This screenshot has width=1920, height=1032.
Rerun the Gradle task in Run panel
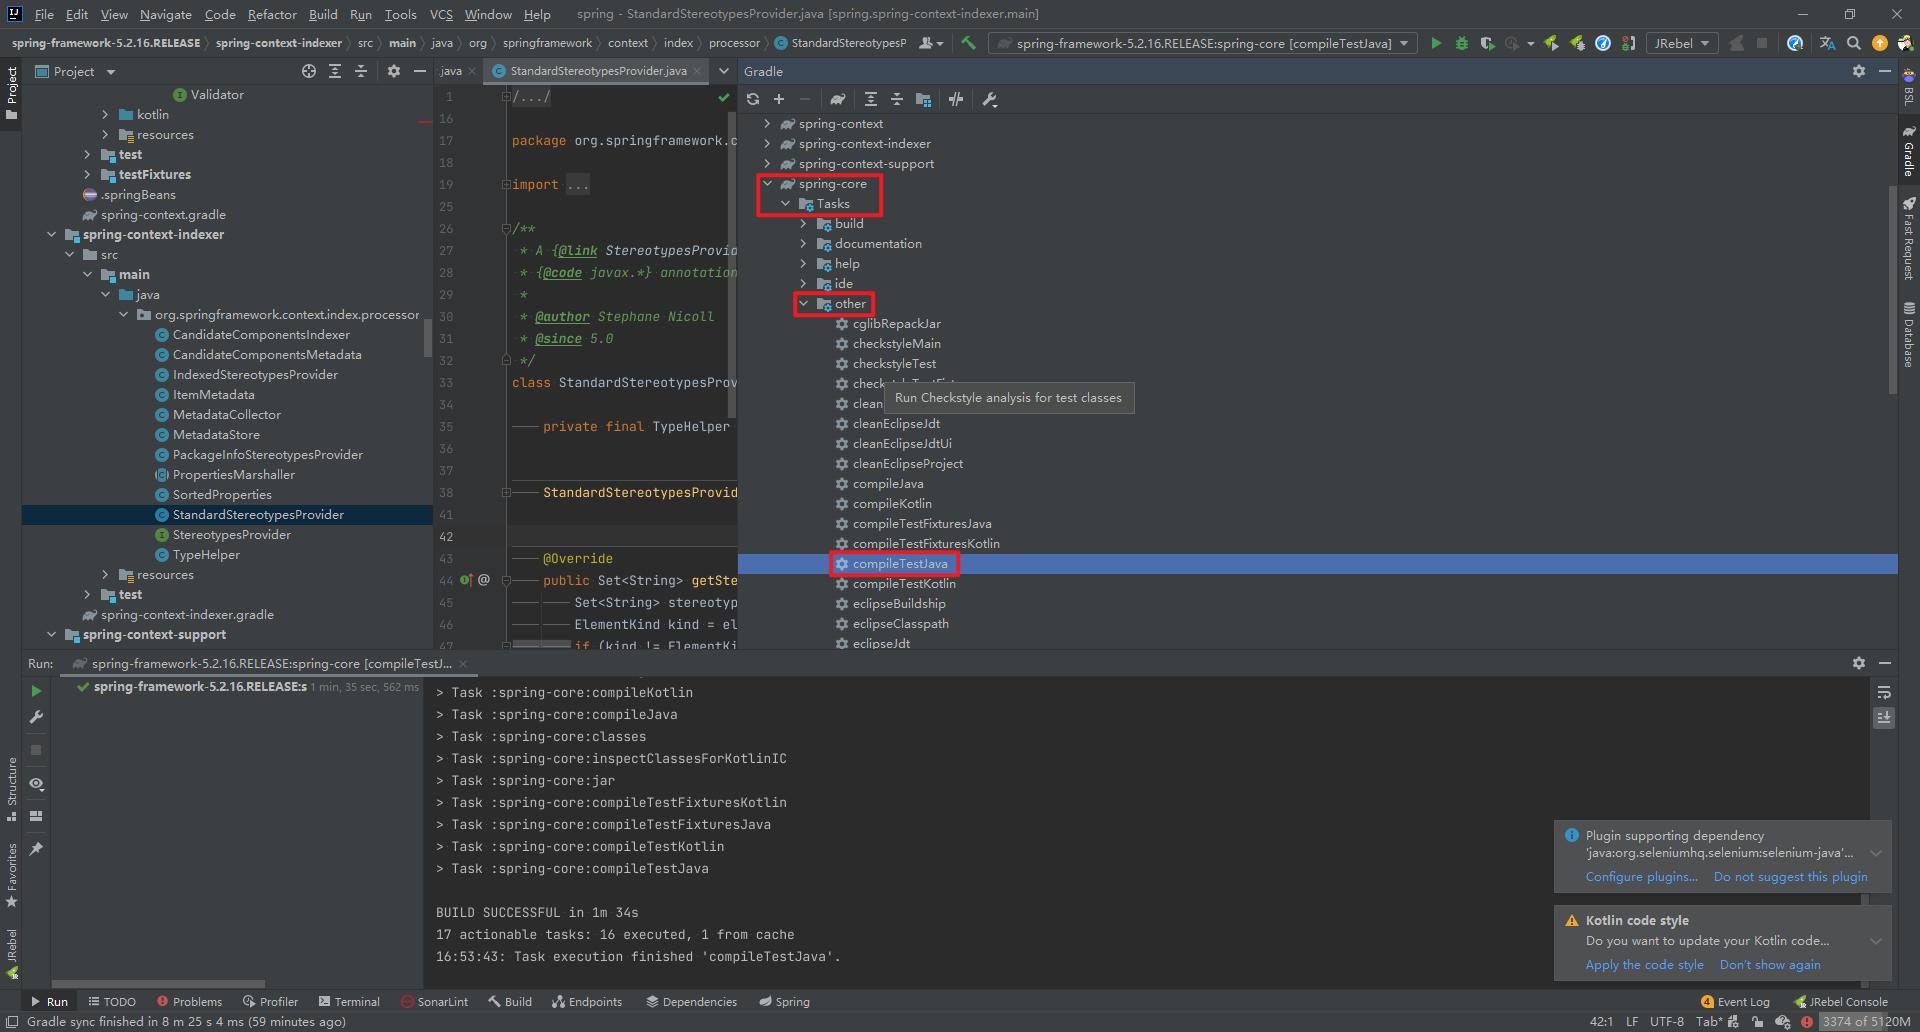tap(36, 691)
